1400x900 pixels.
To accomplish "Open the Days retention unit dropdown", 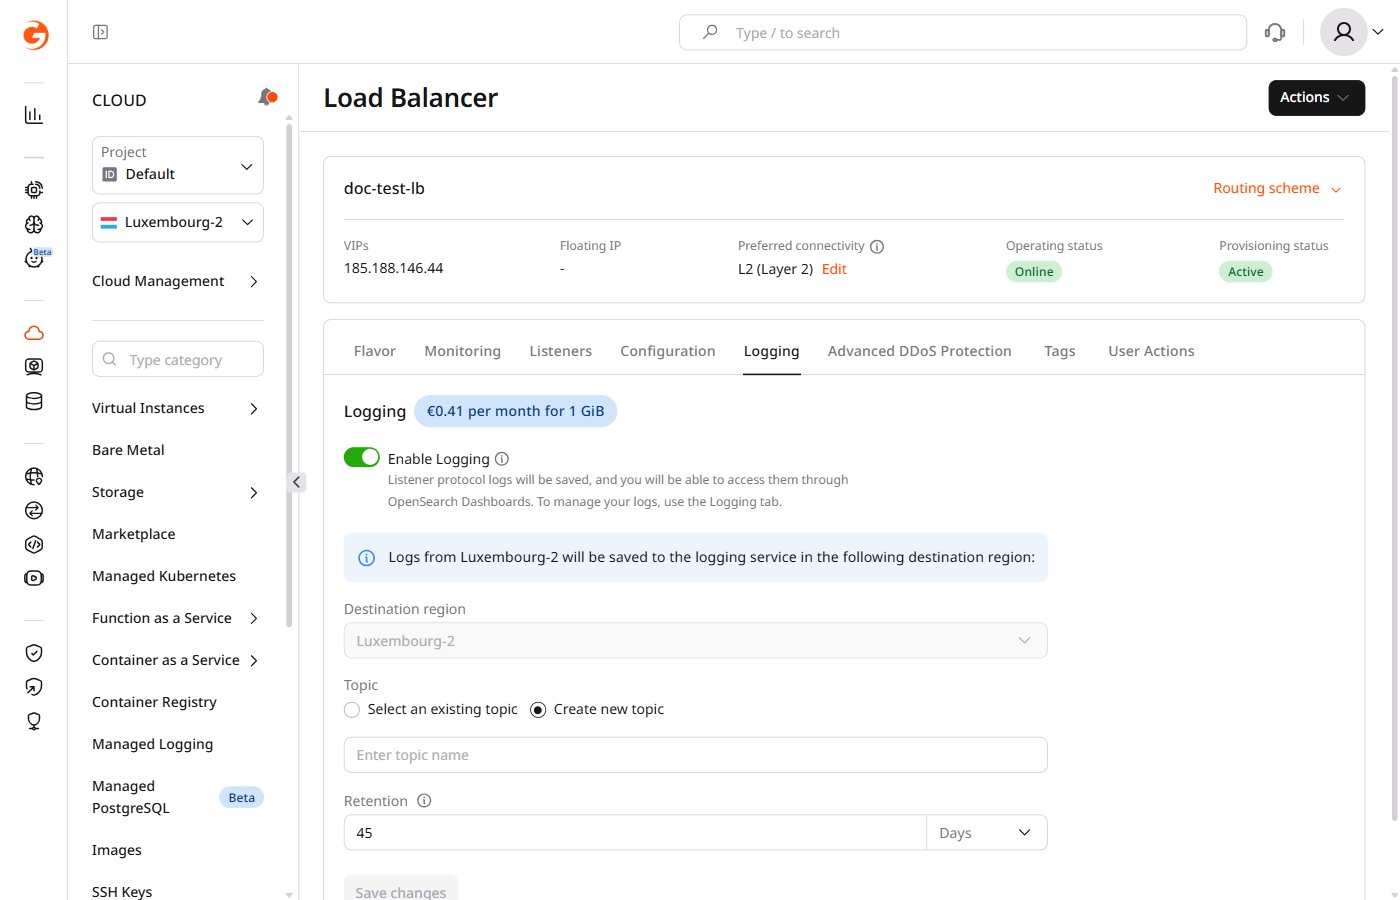I will click(987, 833).
